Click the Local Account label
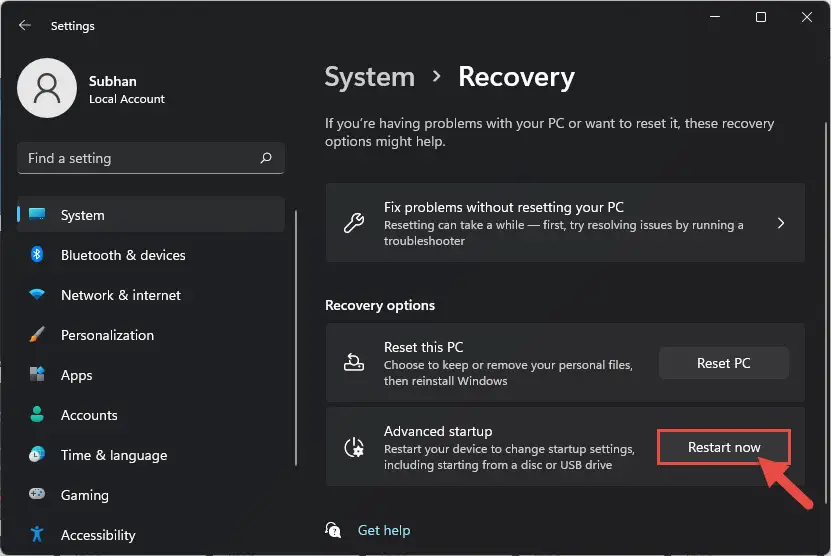This screenshot has height=556, width=831. (127, 99)
